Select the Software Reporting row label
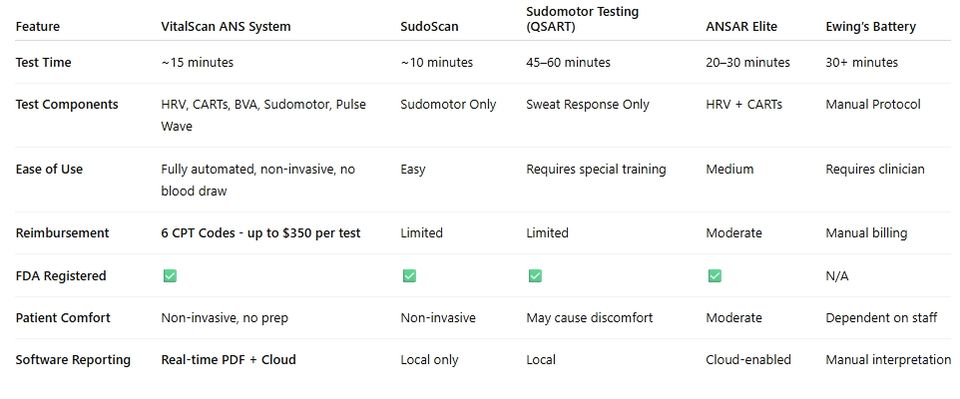The image size is (960, 399). coord(73,360)
